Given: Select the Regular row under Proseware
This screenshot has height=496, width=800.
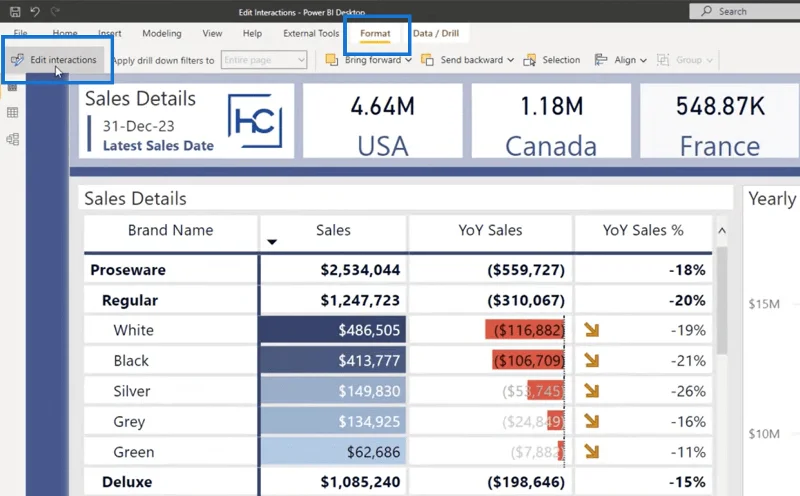Looking at the screenshot, I should [398, 300].
